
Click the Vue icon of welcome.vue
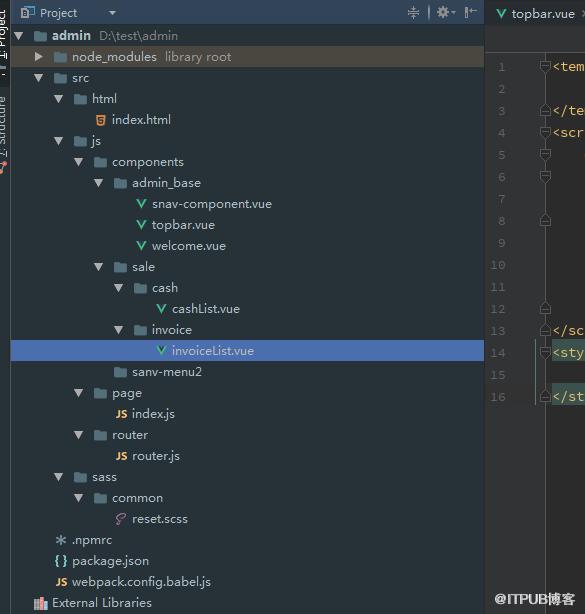pos(141,246)
